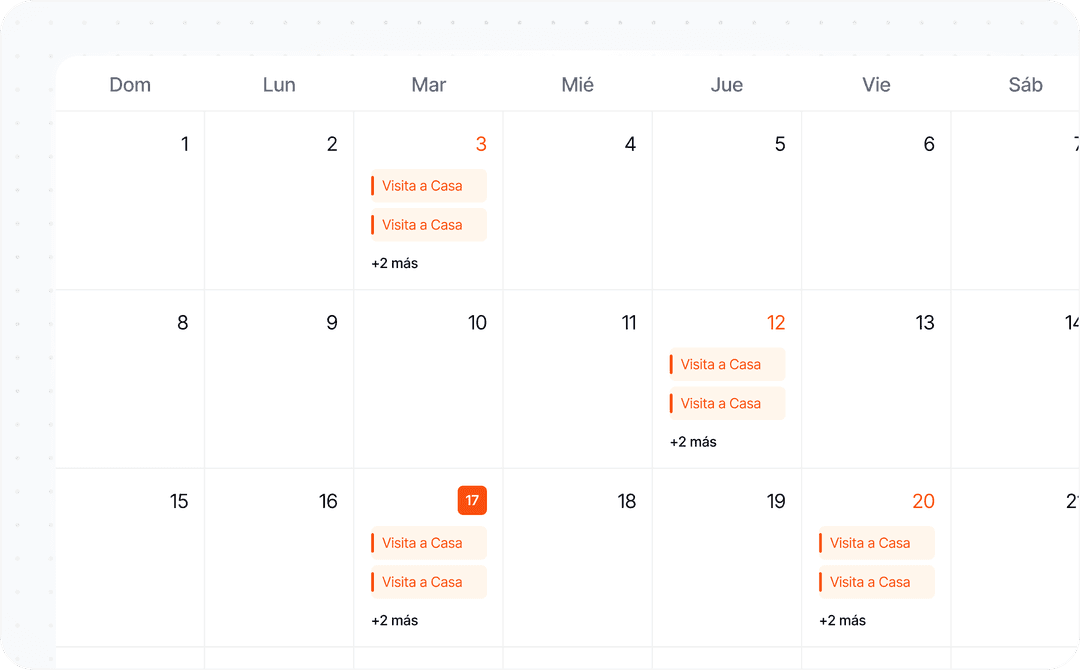The image size is (1080, 670).
Task: Click the Sáb column header
Action: (x=1024, y=84)
